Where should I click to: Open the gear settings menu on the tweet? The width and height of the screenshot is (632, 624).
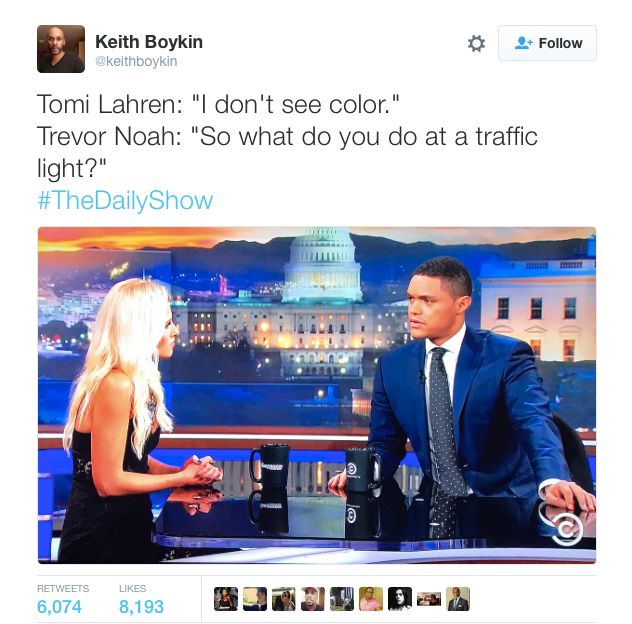(476, 43)
